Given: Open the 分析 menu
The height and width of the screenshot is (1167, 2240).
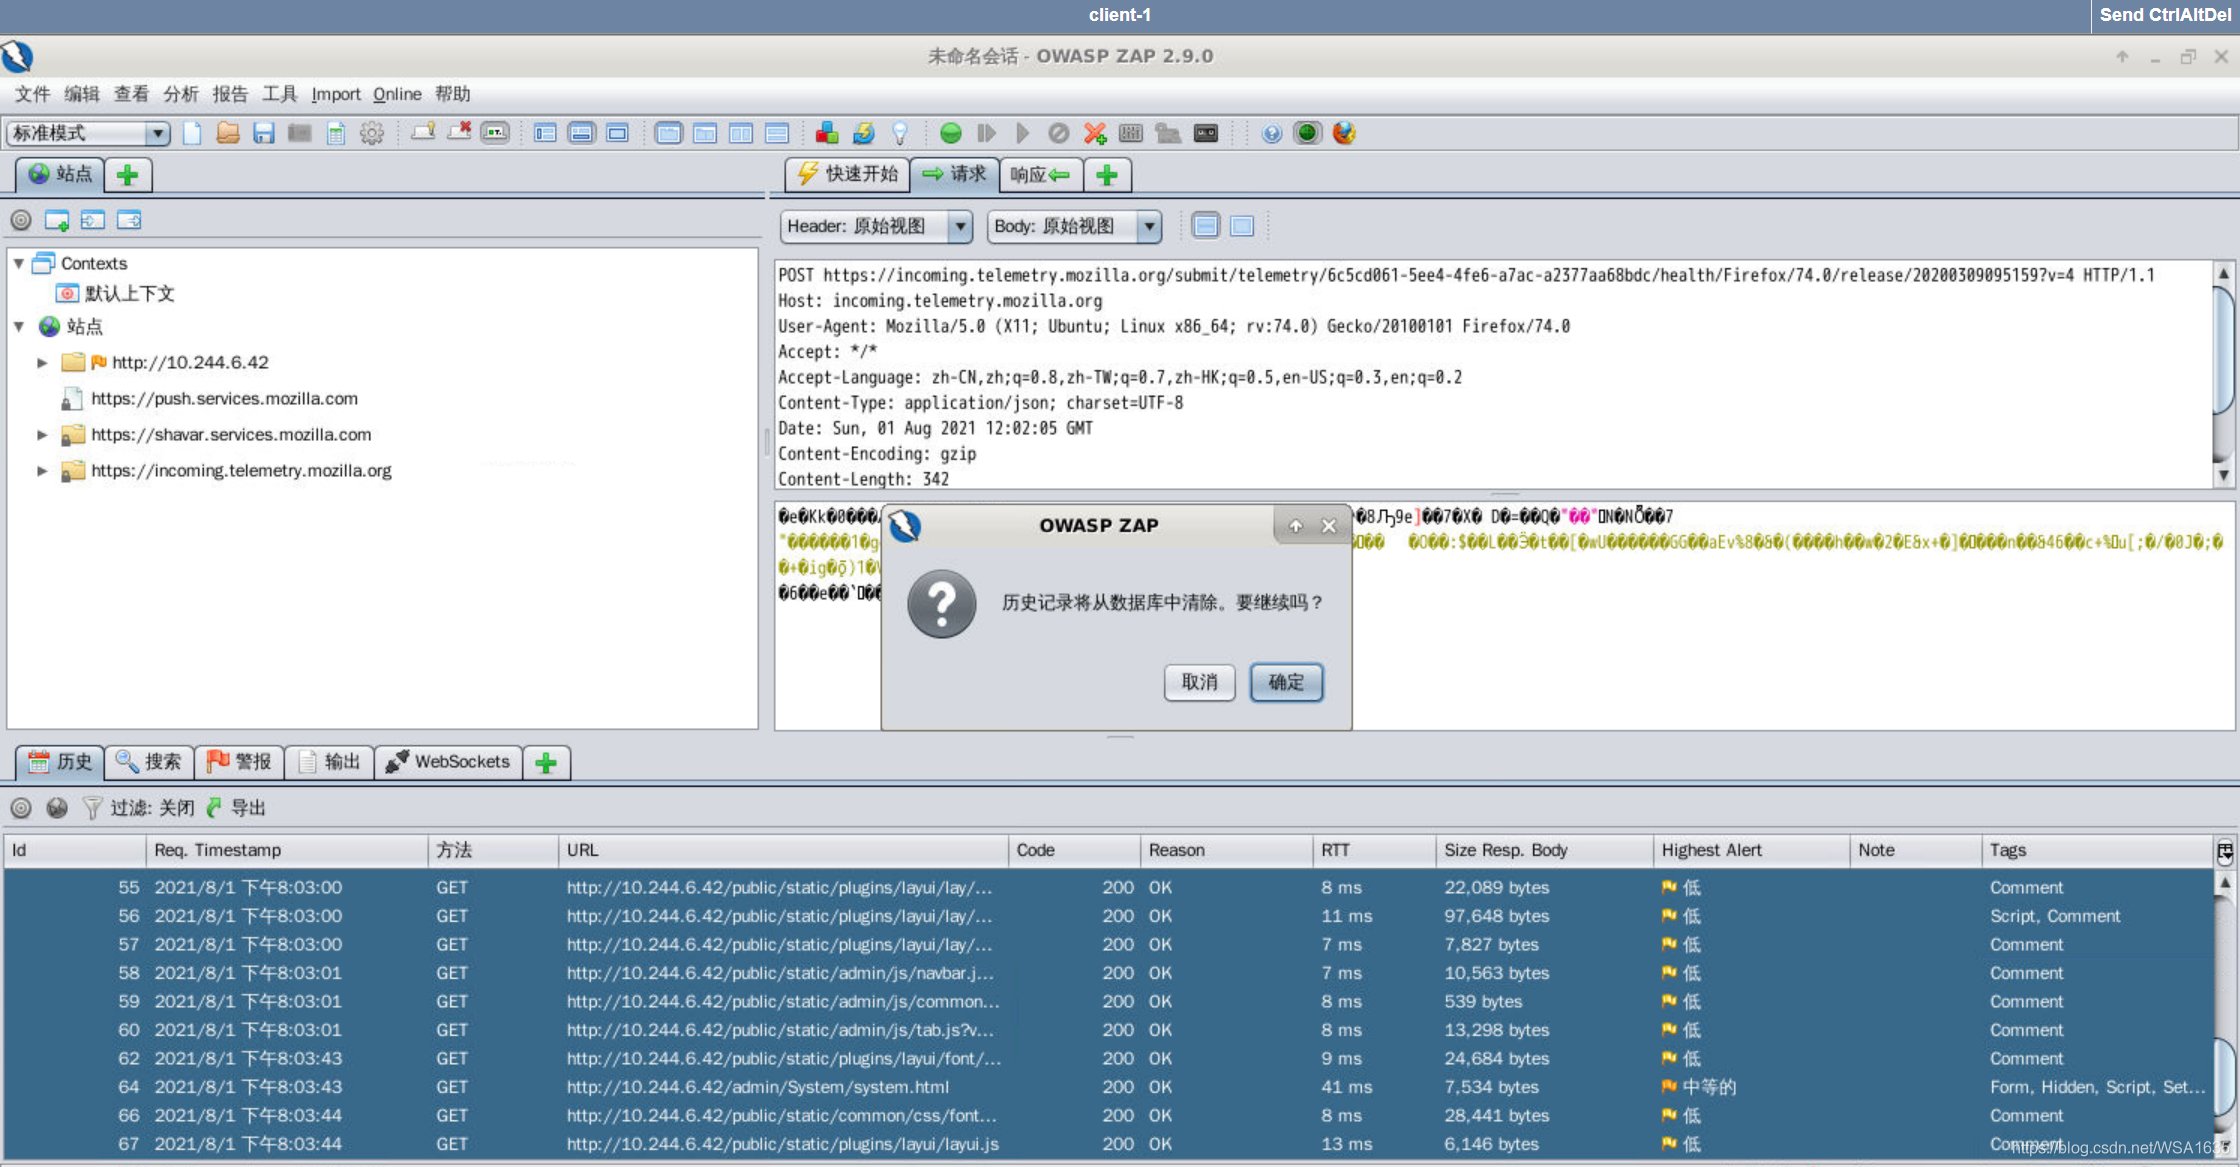Looking at the screenshot, I should click(x=181, y=94).
